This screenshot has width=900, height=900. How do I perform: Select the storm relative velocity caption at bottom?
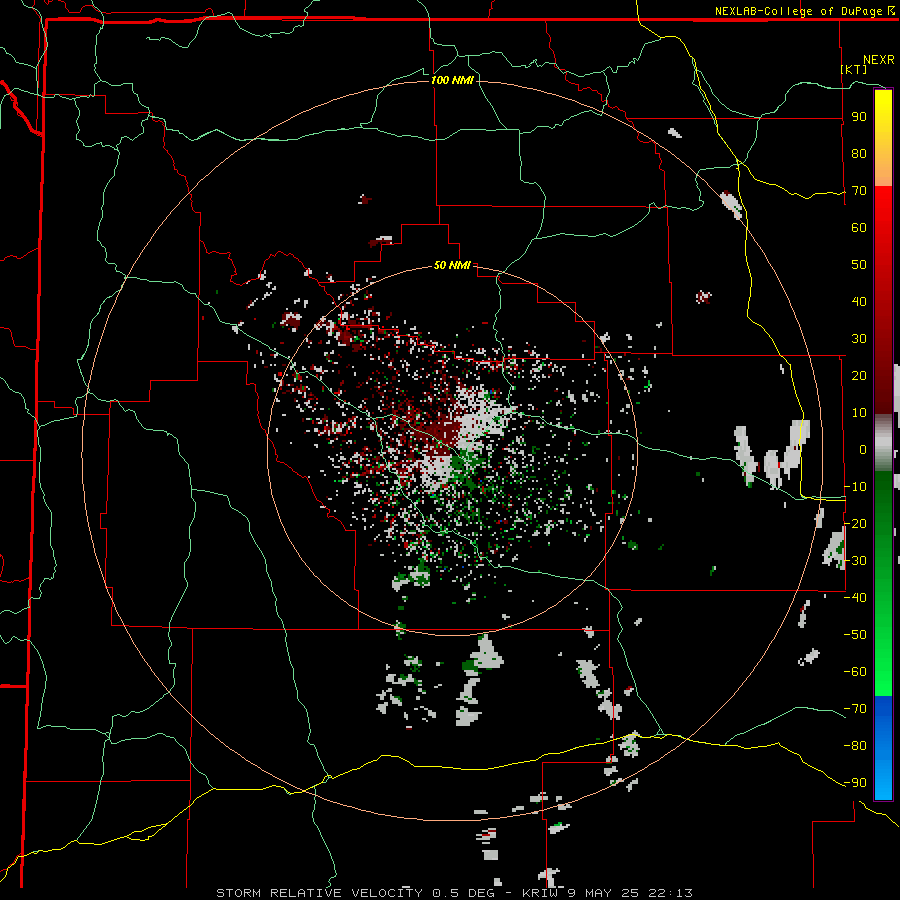click(454, 893)
